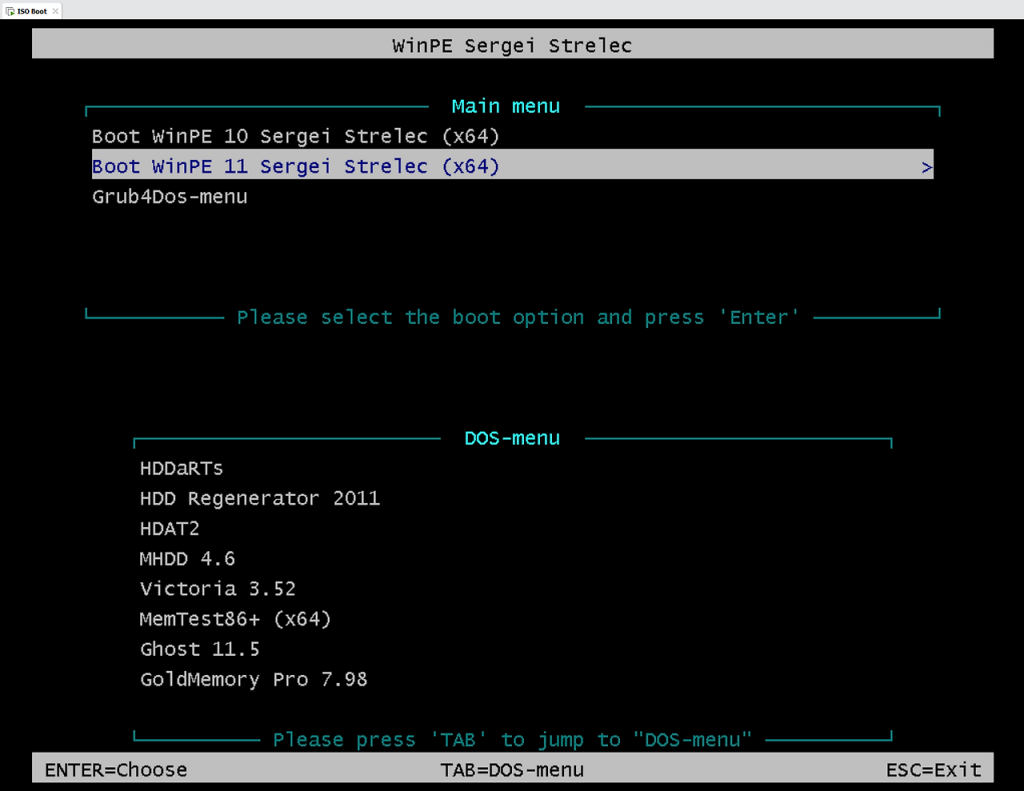Close the ISO Boot tab

[x=55, y=10]
